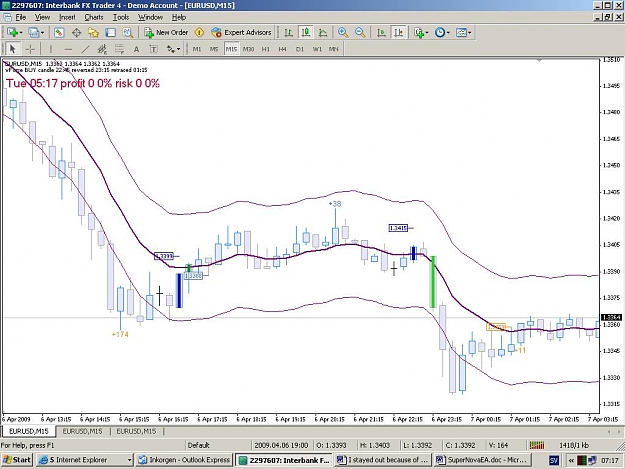
Task: Open Inkorgen - Outlook Express taskbar button
Action: point(184,460)
